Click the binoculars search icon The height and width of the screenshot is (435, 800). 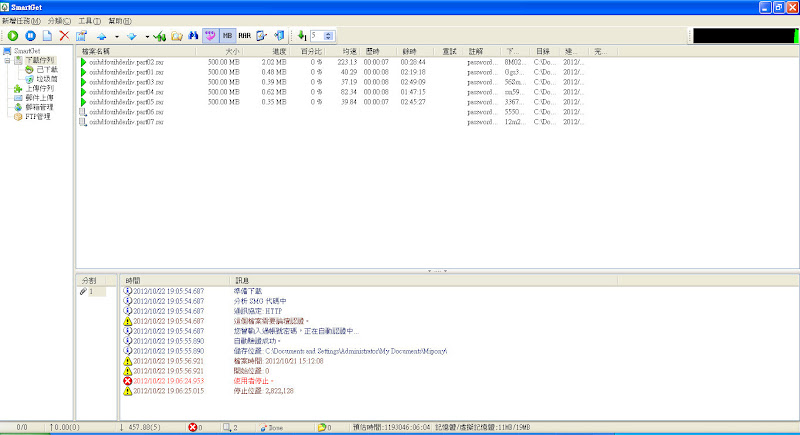coord(193,35)
